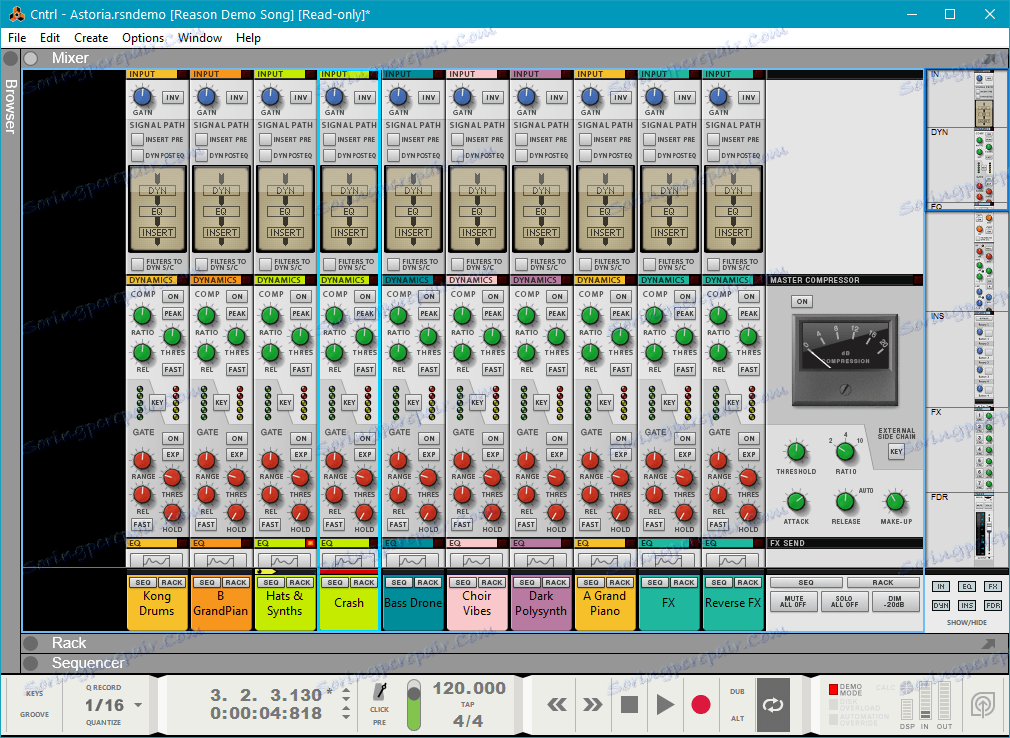Viewport: 1010px width, 738px height.
Task: Expand the Sequencer panel
Action: tap(31, 663)
